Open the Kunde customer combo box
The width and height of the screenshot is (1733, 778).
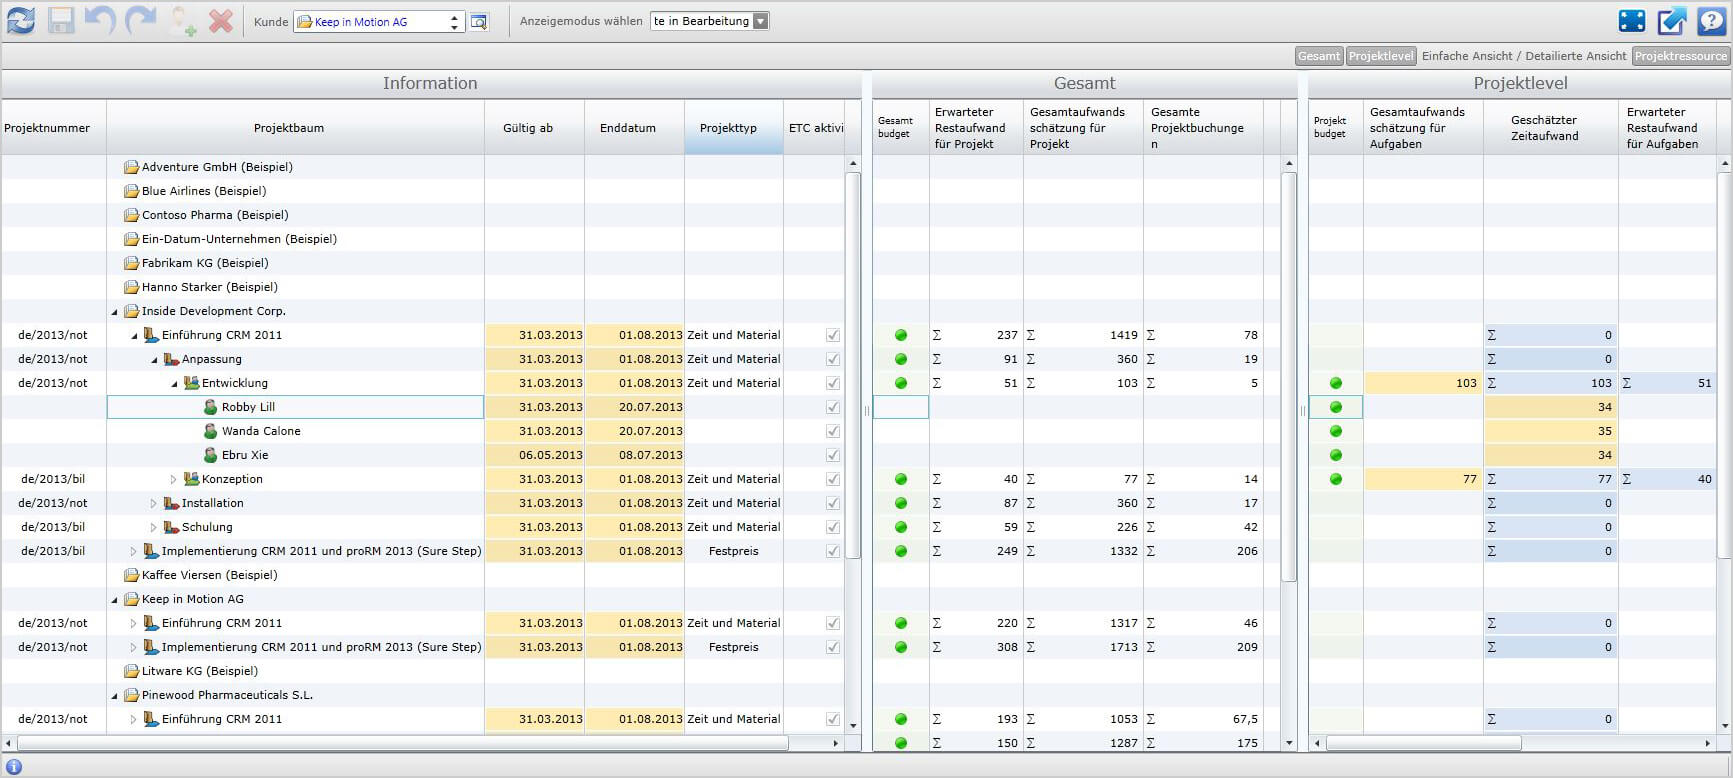click(x=378, y=21)
